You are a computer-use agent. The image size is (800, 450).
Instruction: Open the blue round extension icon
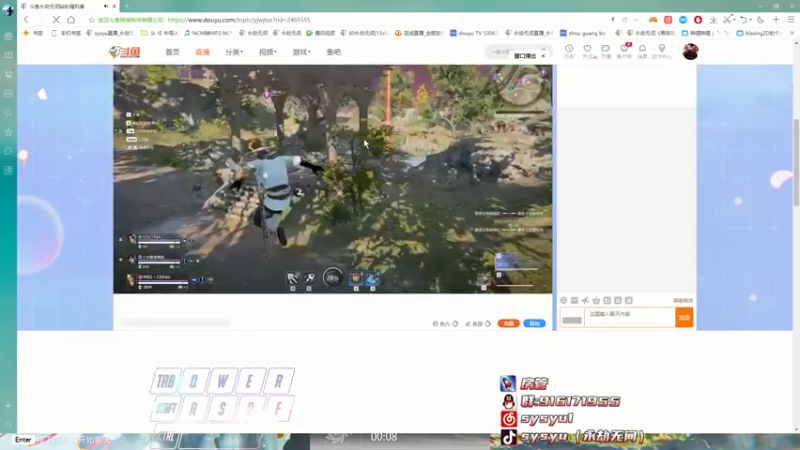tap(683, 20)
